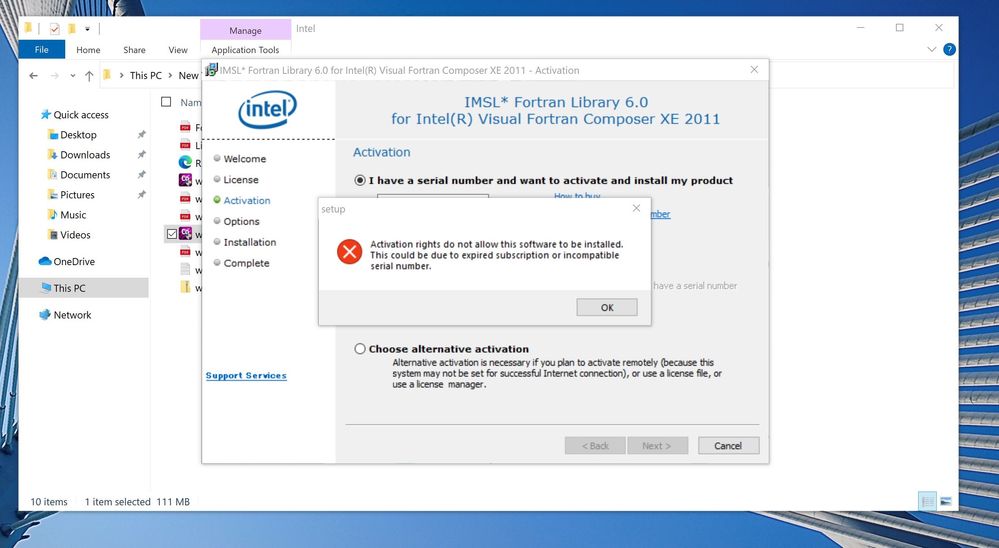Image resolution: width=999 pixels, height=548 pixels.
Task: Select the zipped folder icon in the file list
Action: pos(185,287)
